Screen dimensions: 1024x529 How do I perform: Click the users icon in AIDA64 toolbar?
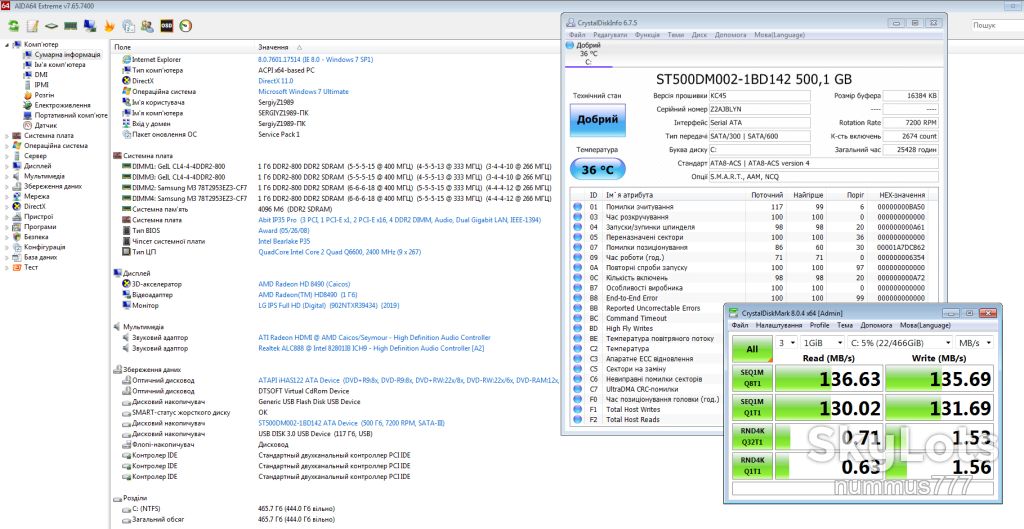(x=148, y=26)
